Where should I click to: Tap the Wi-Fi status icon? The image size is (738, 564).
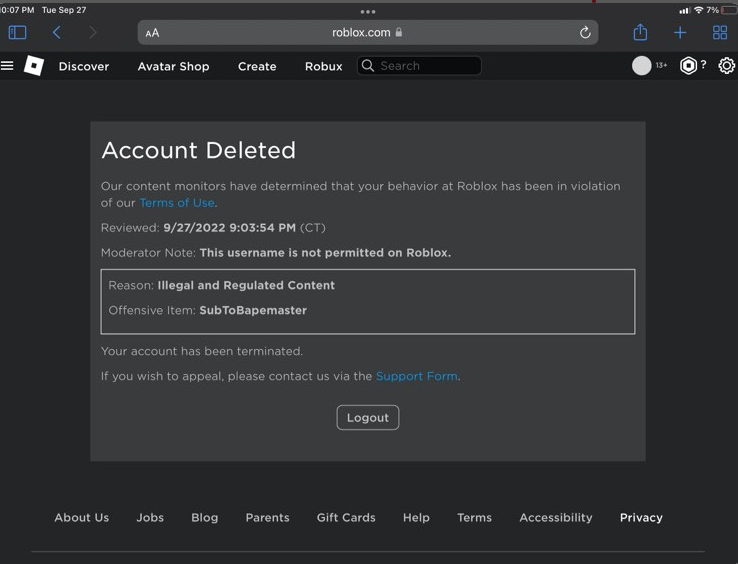click(x=698, y=10)
